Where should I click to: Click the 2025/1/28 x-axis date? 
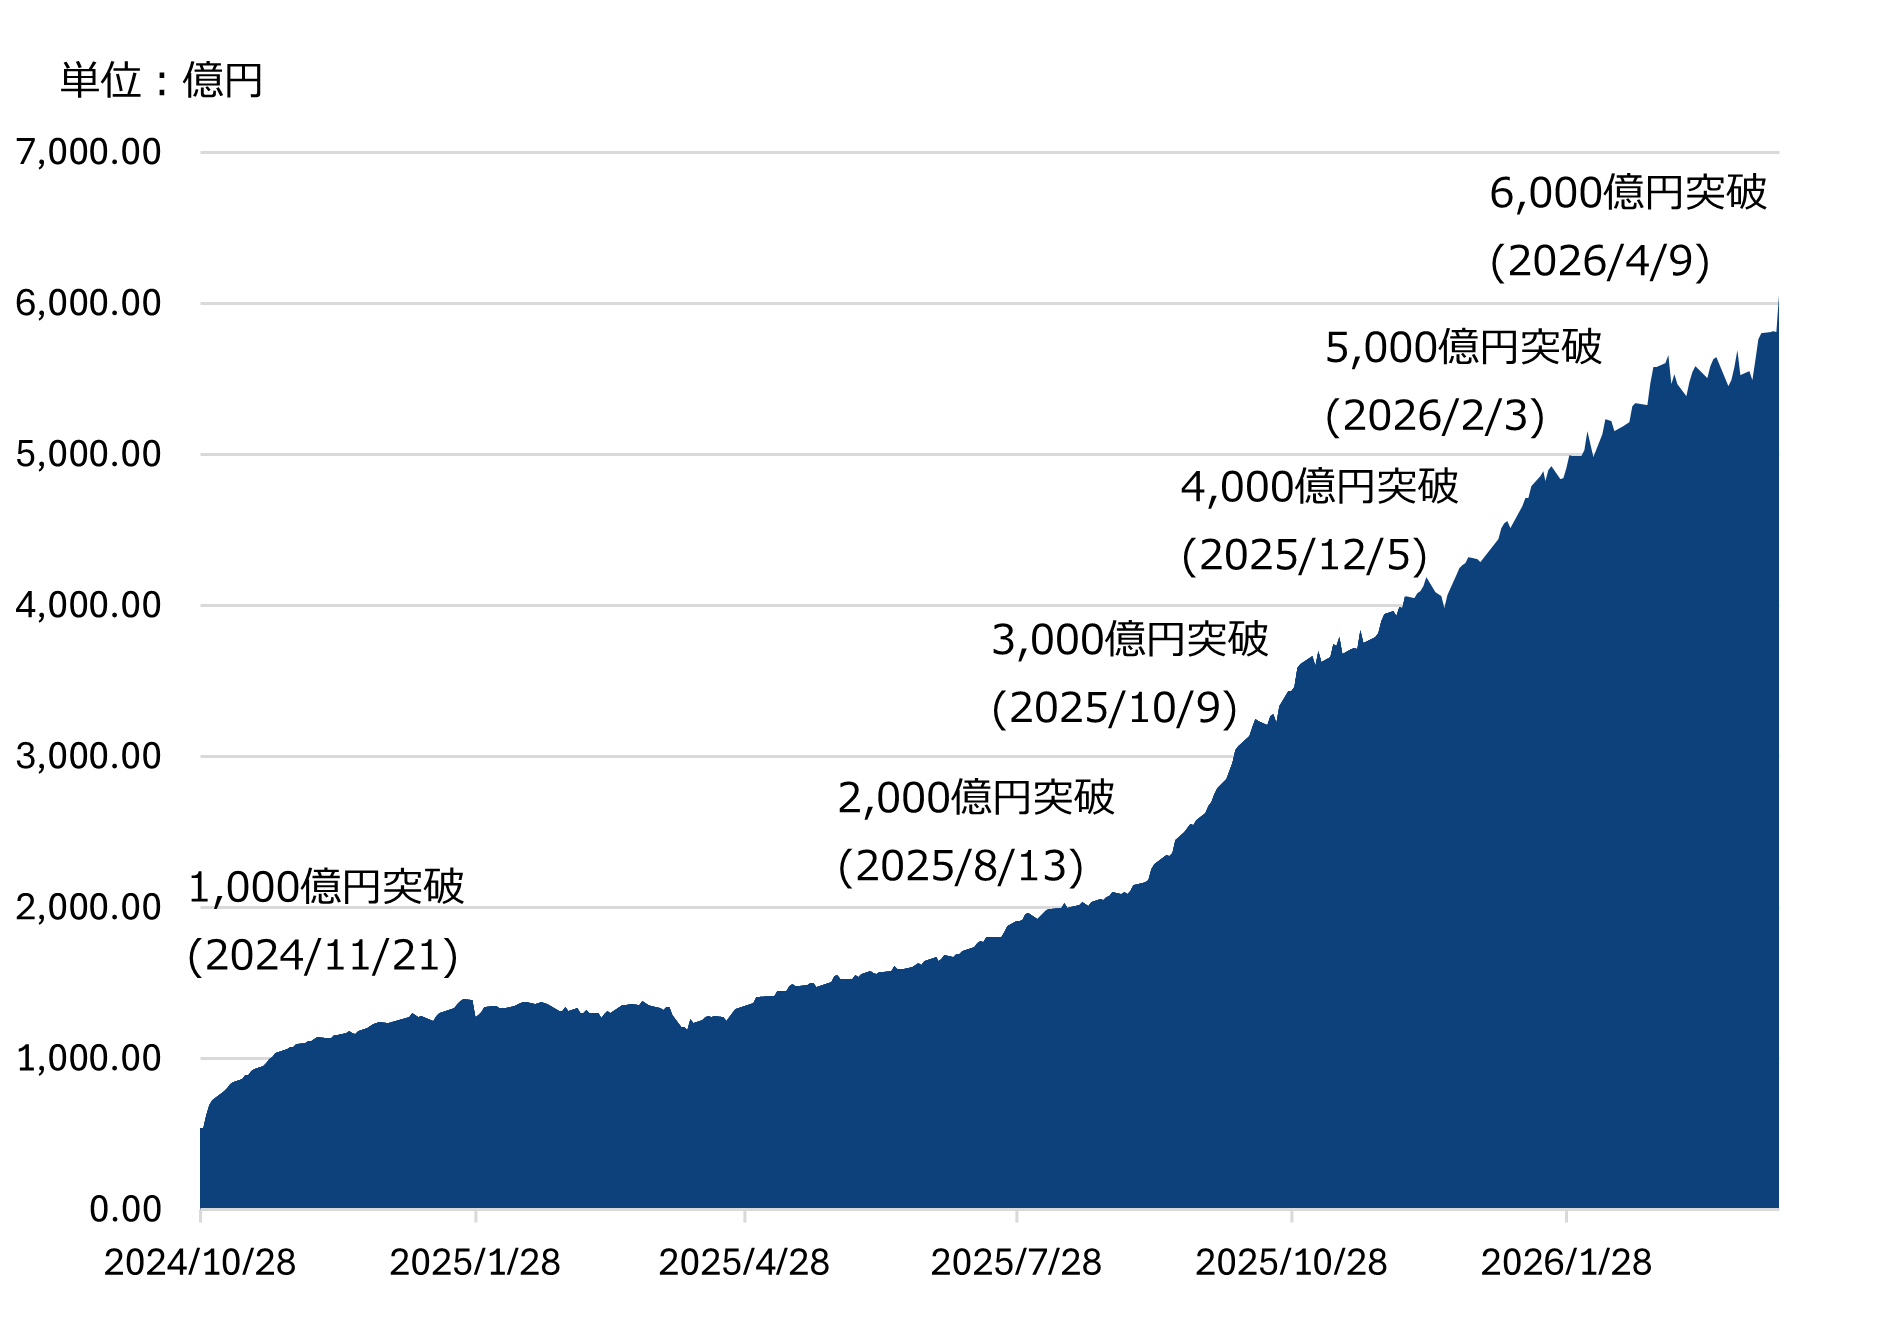[x=475, y=1262]
